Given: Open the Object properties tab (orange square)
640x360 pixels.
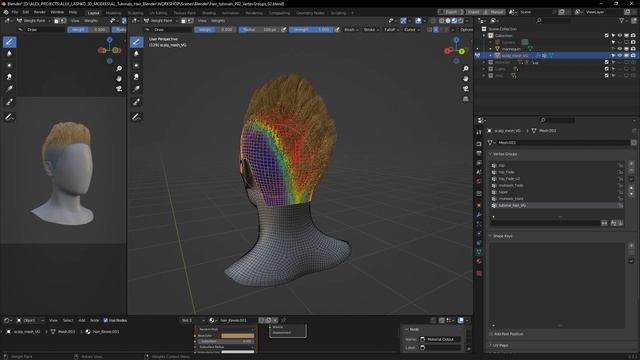Looking at the screenshot, I should coord(479,205).
